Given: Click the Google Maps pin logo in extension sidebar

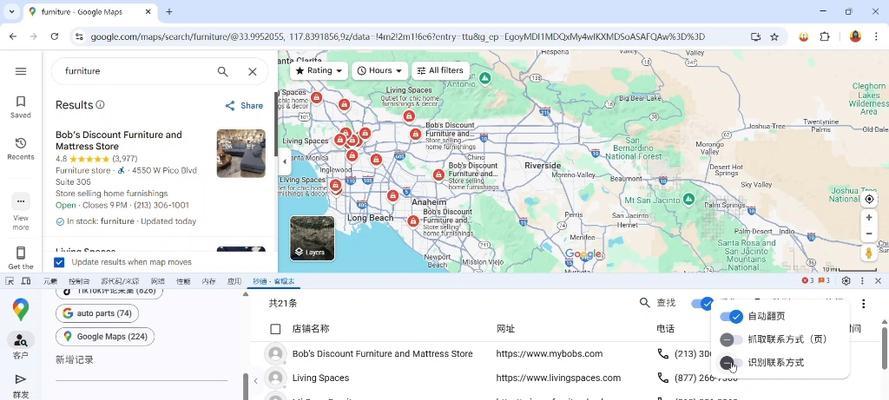Looking at the screenshot, I should [20, 309].
